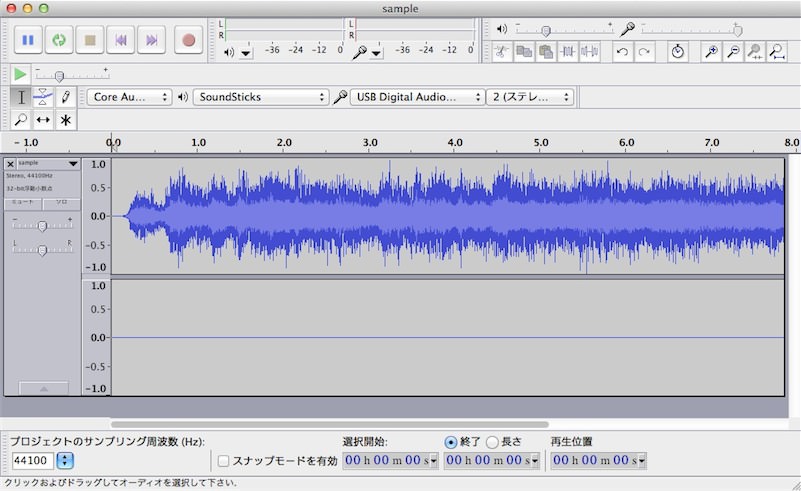The height and width of the screenshot is (491, 801).
Task: Click the horizontal scrollbar
Action: [330, 424]
